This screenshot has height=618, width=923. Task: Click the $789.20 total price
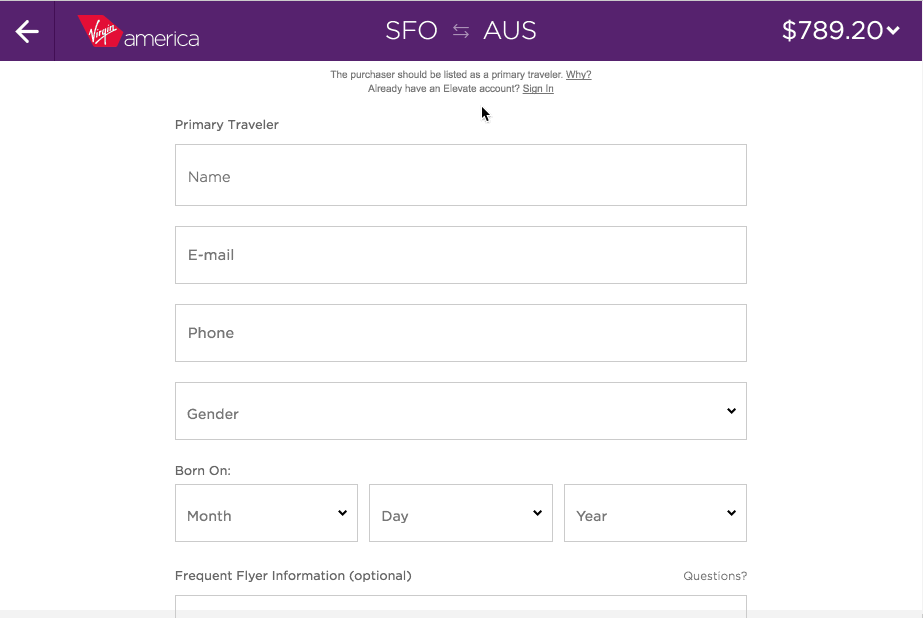tap(832, 31)
